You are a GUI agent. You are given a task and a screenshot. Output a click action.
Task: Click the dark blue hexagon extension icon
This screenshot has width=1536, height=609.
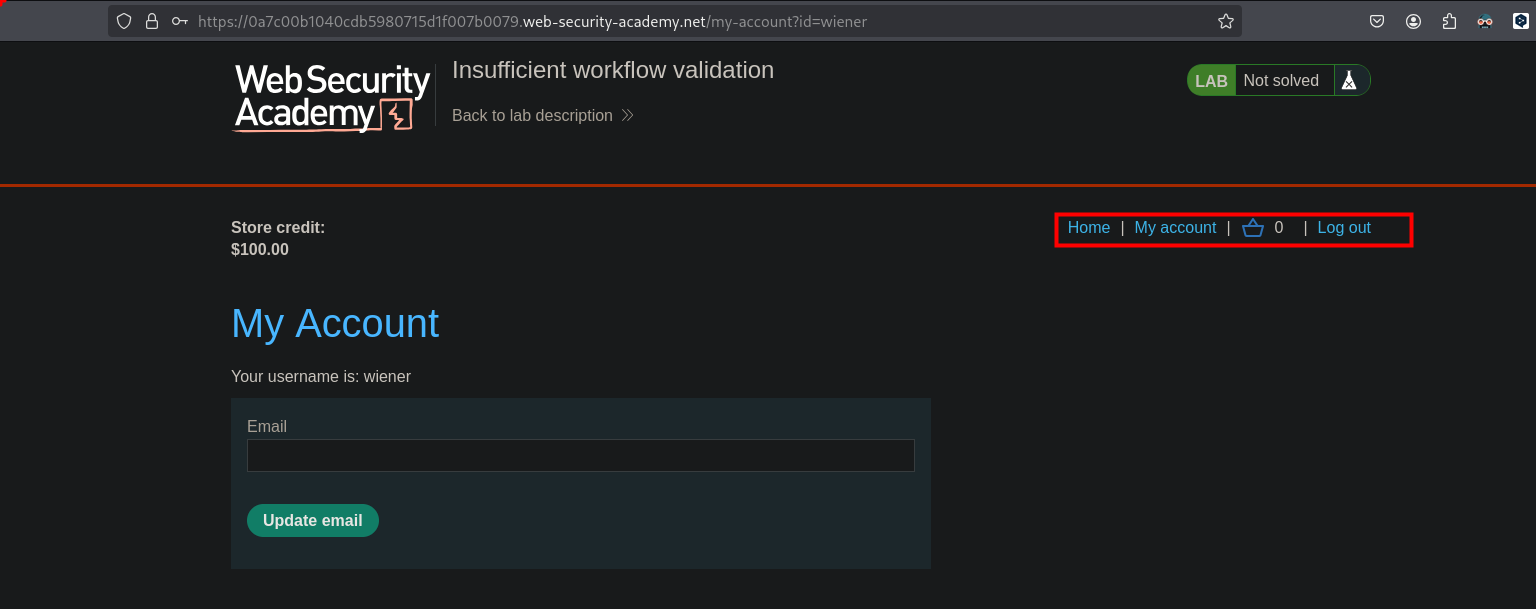(x=1518, y=21)
